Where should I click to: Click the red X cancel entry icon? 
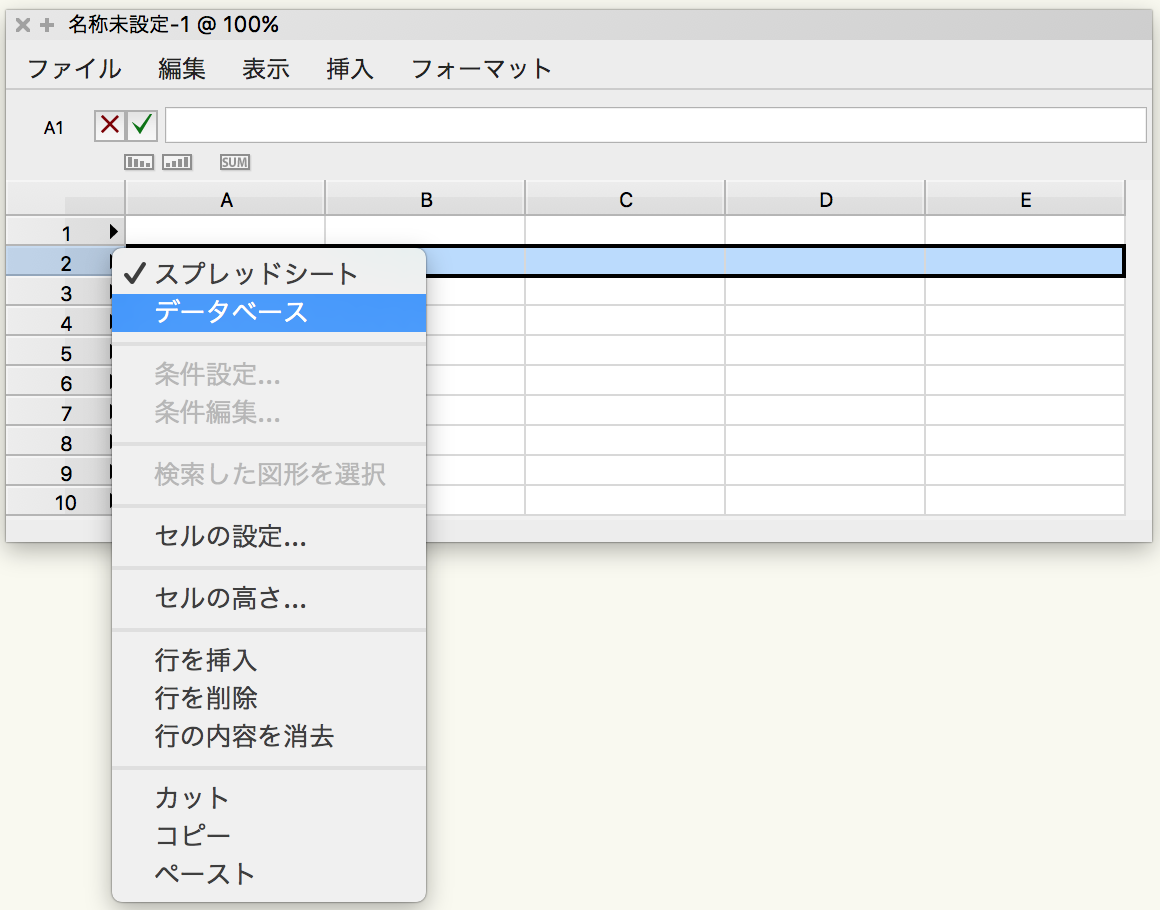pyautogui.click(x=110, y=126)
